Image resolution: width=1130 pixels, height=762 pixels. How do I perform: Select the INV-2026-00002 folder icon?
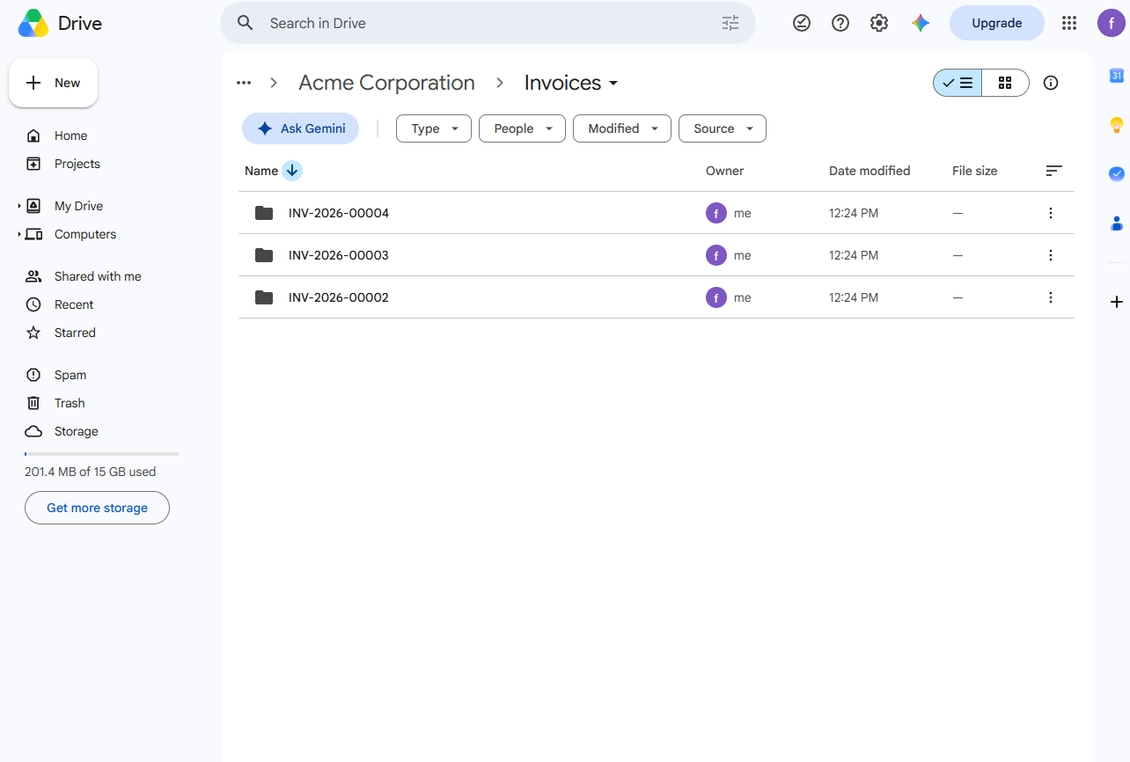(264, 297)
